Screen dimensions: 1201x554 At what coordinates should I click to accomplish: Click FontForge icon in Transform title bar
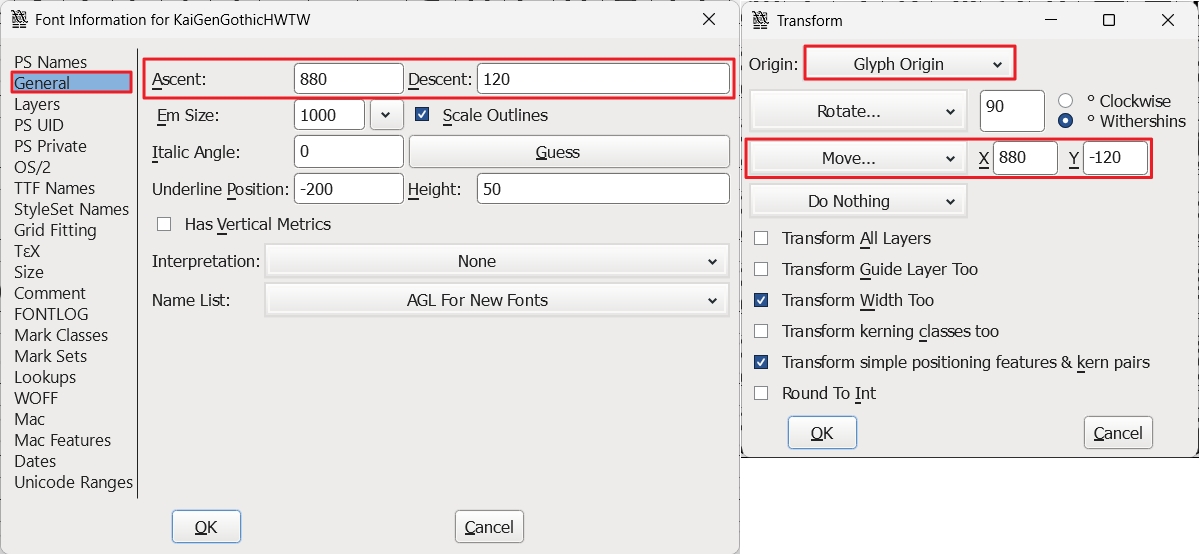click(x=760, y=20)
